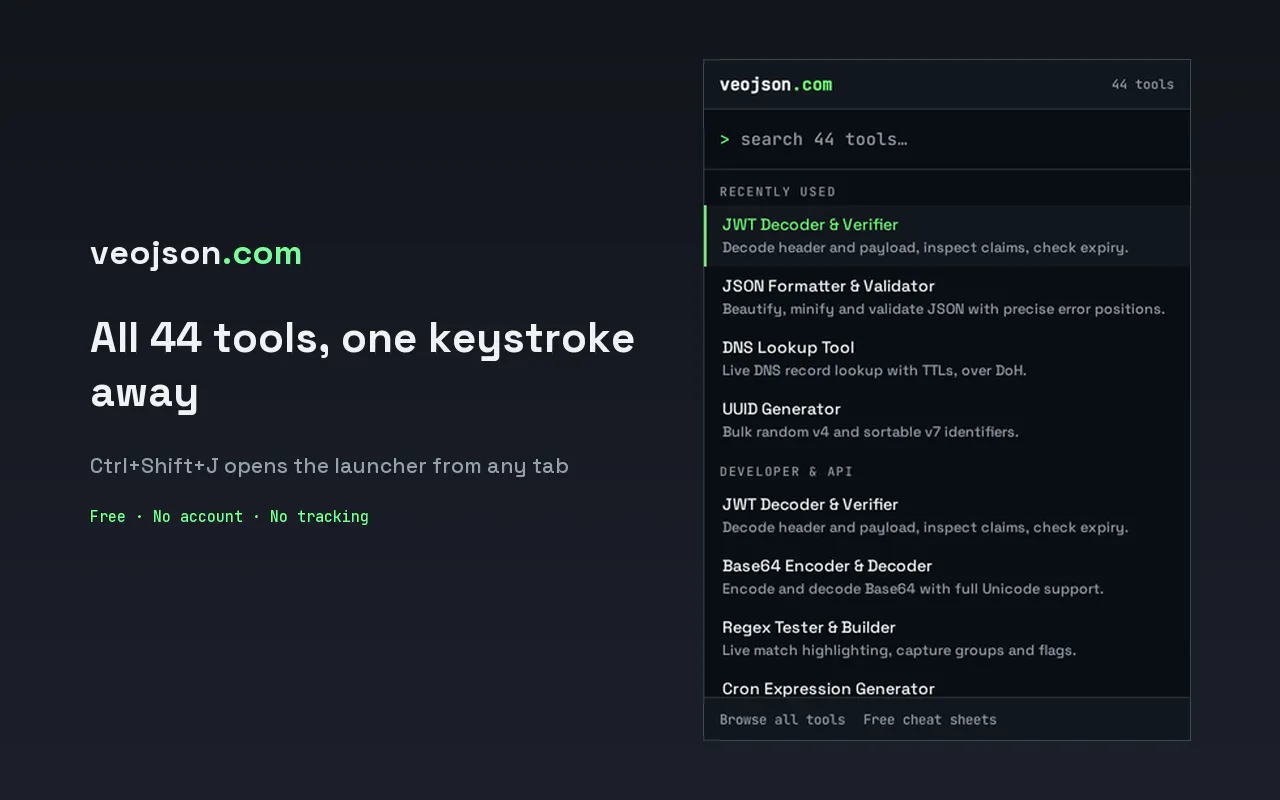Click 'Live DNS record lookup with TTLs' description
The height and width of the screenshot is (800, 1280).
coord(874,370)
